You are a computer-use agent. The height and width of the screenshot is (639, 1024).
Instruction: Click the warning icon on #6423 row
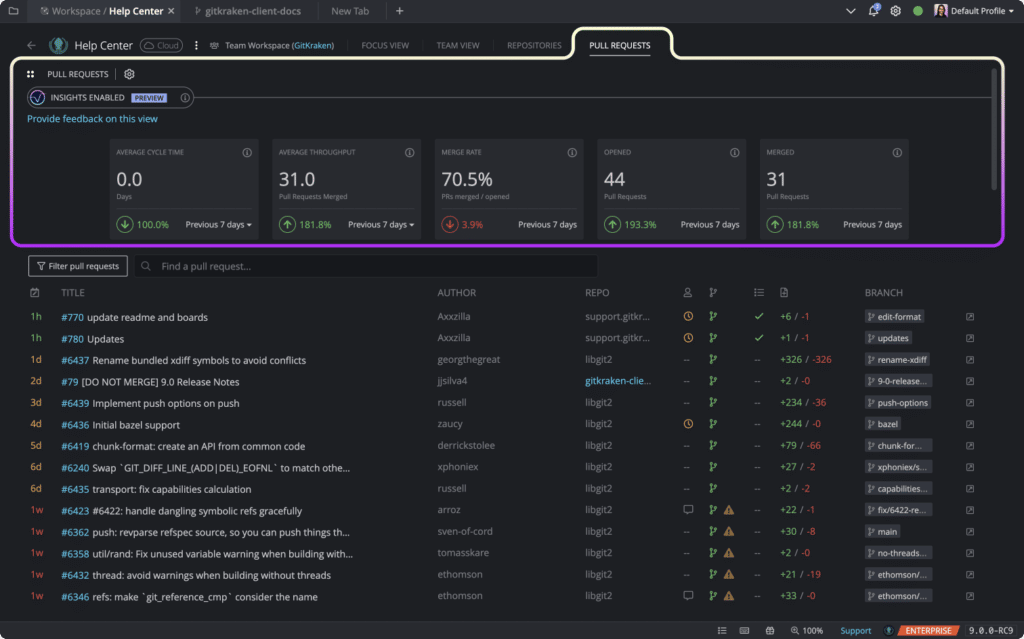click(729, 510)
